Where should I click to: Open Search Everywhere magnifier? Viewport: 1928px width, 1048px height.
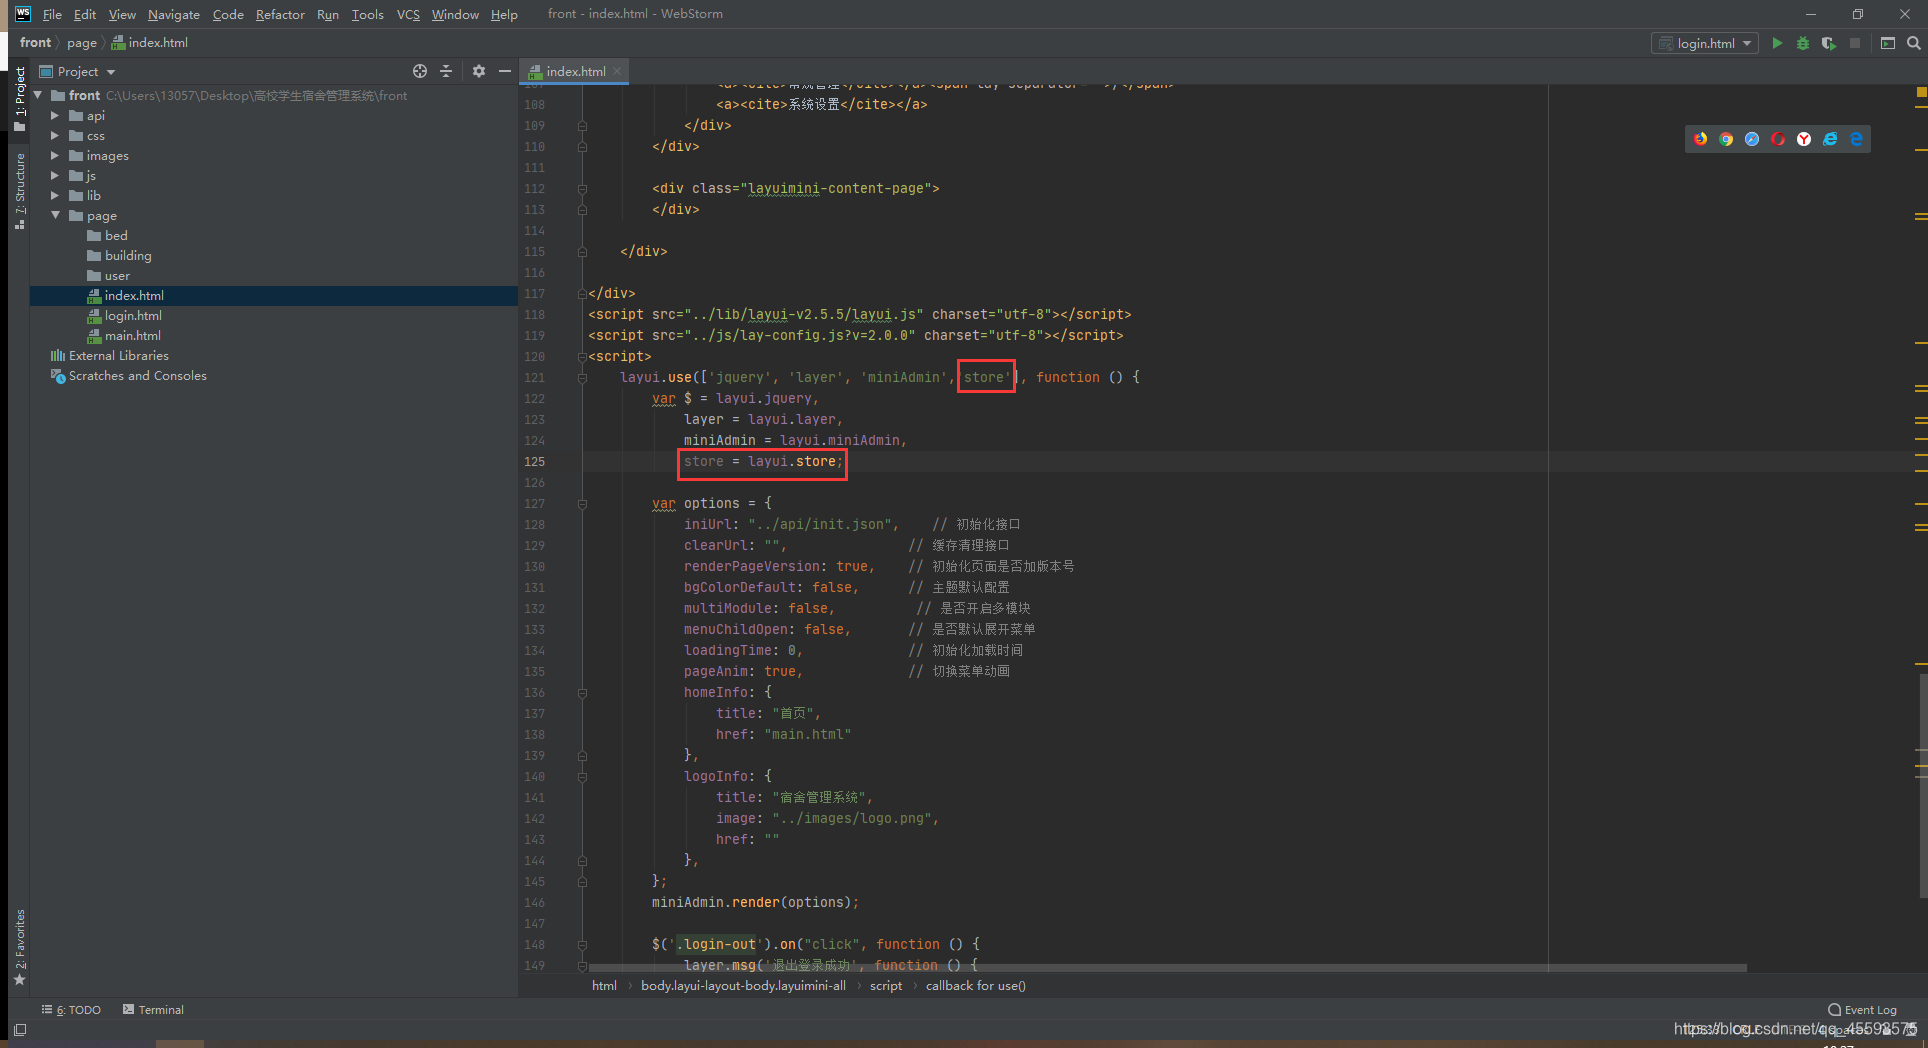1913,43
